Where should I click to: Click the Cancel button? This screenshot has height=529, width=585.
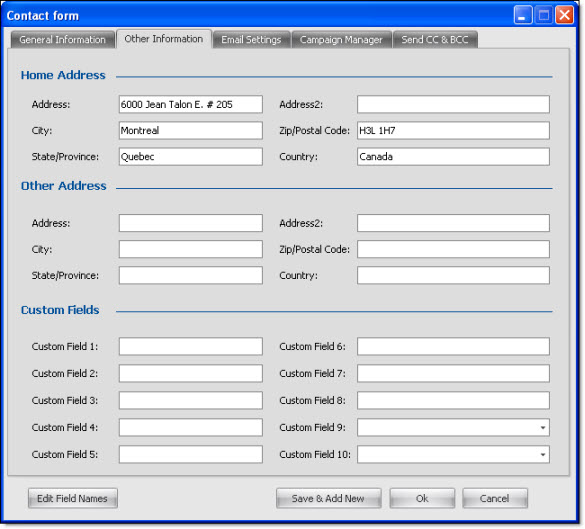tap(495, 499)
